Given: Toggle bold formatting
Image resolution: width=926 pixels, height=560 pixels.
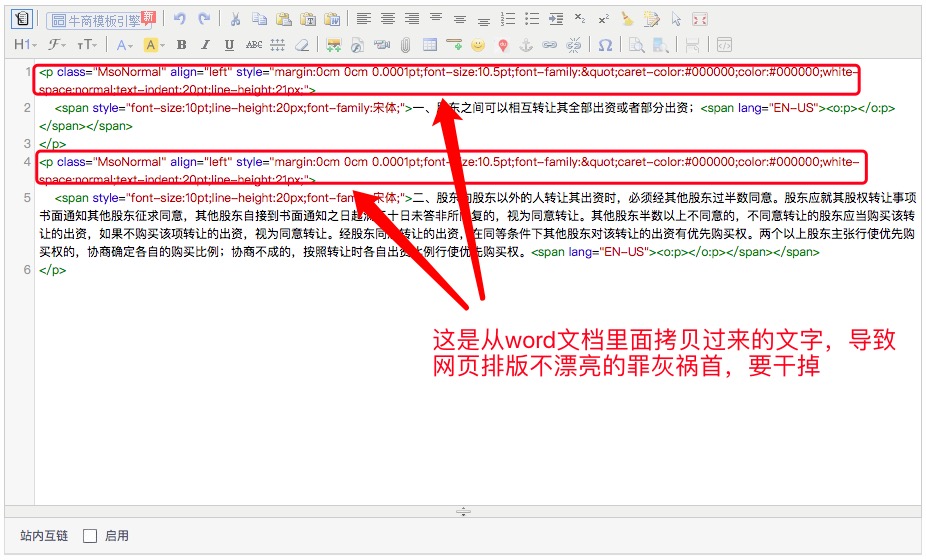Looking at the screenshot, I should (181, 45).
